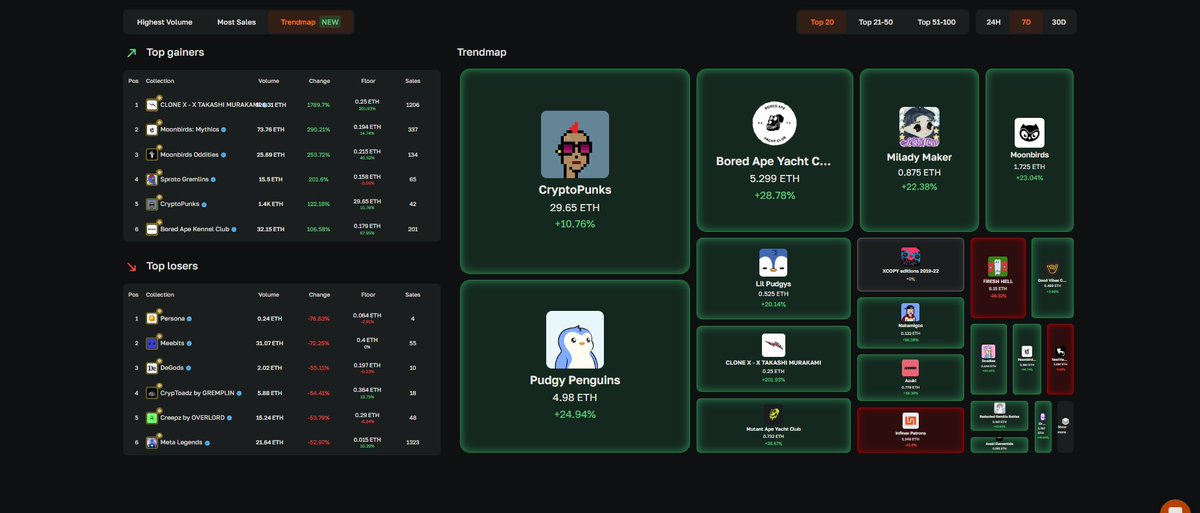The image size is (1200, 513).
Task: Set the time range to 30D
Action: (x=1059, y=22)
